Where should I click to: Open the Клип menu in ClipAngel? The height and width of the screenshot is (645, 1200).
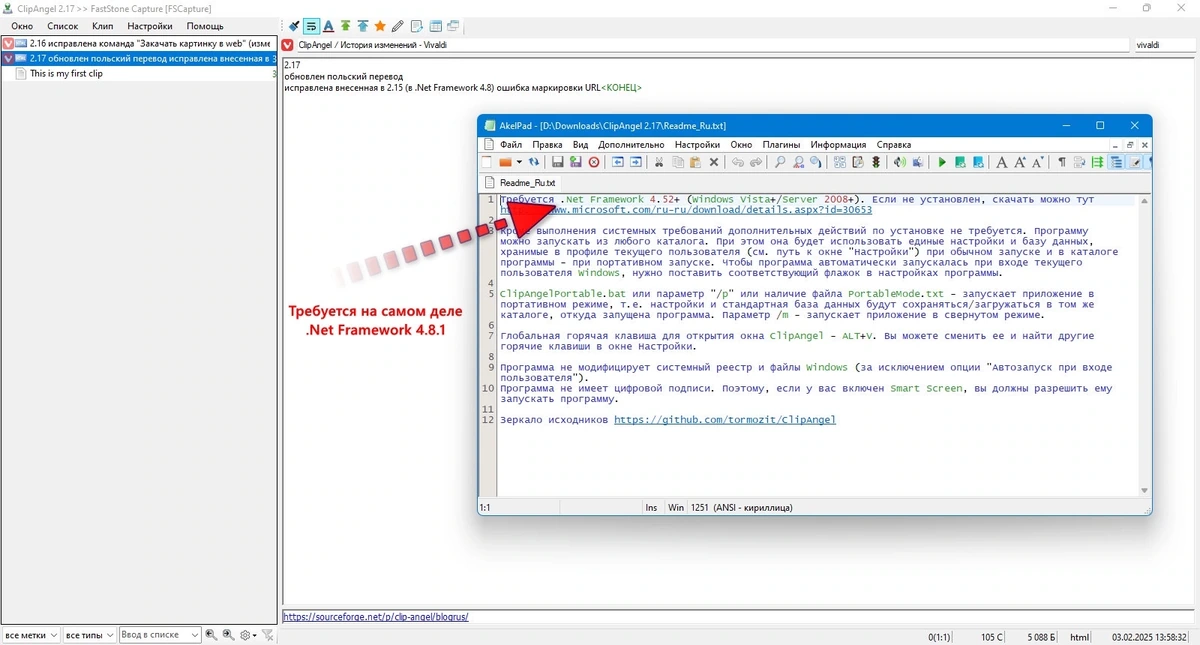[102, 26]
